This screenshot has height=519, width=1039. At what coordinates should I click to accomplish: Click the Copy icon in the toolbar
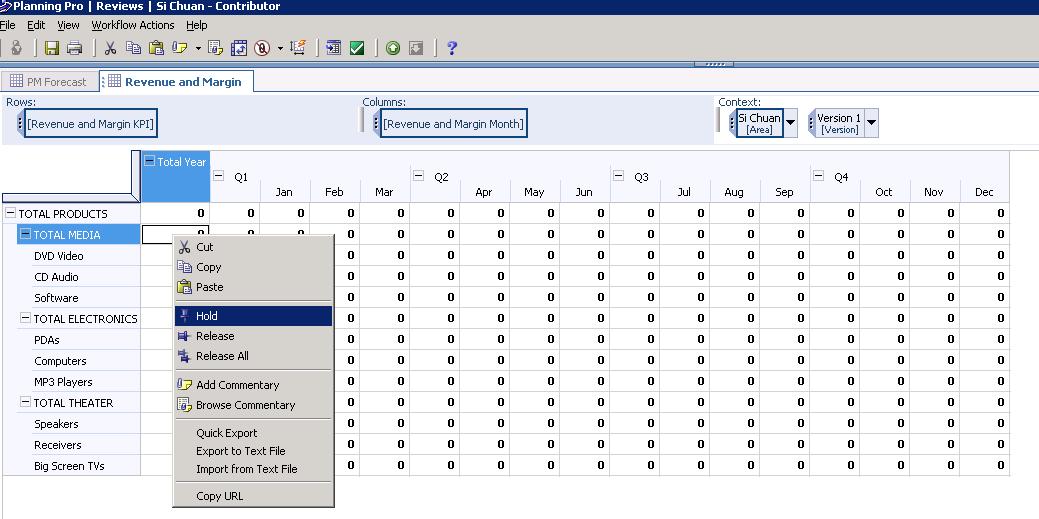pos(133,48)
